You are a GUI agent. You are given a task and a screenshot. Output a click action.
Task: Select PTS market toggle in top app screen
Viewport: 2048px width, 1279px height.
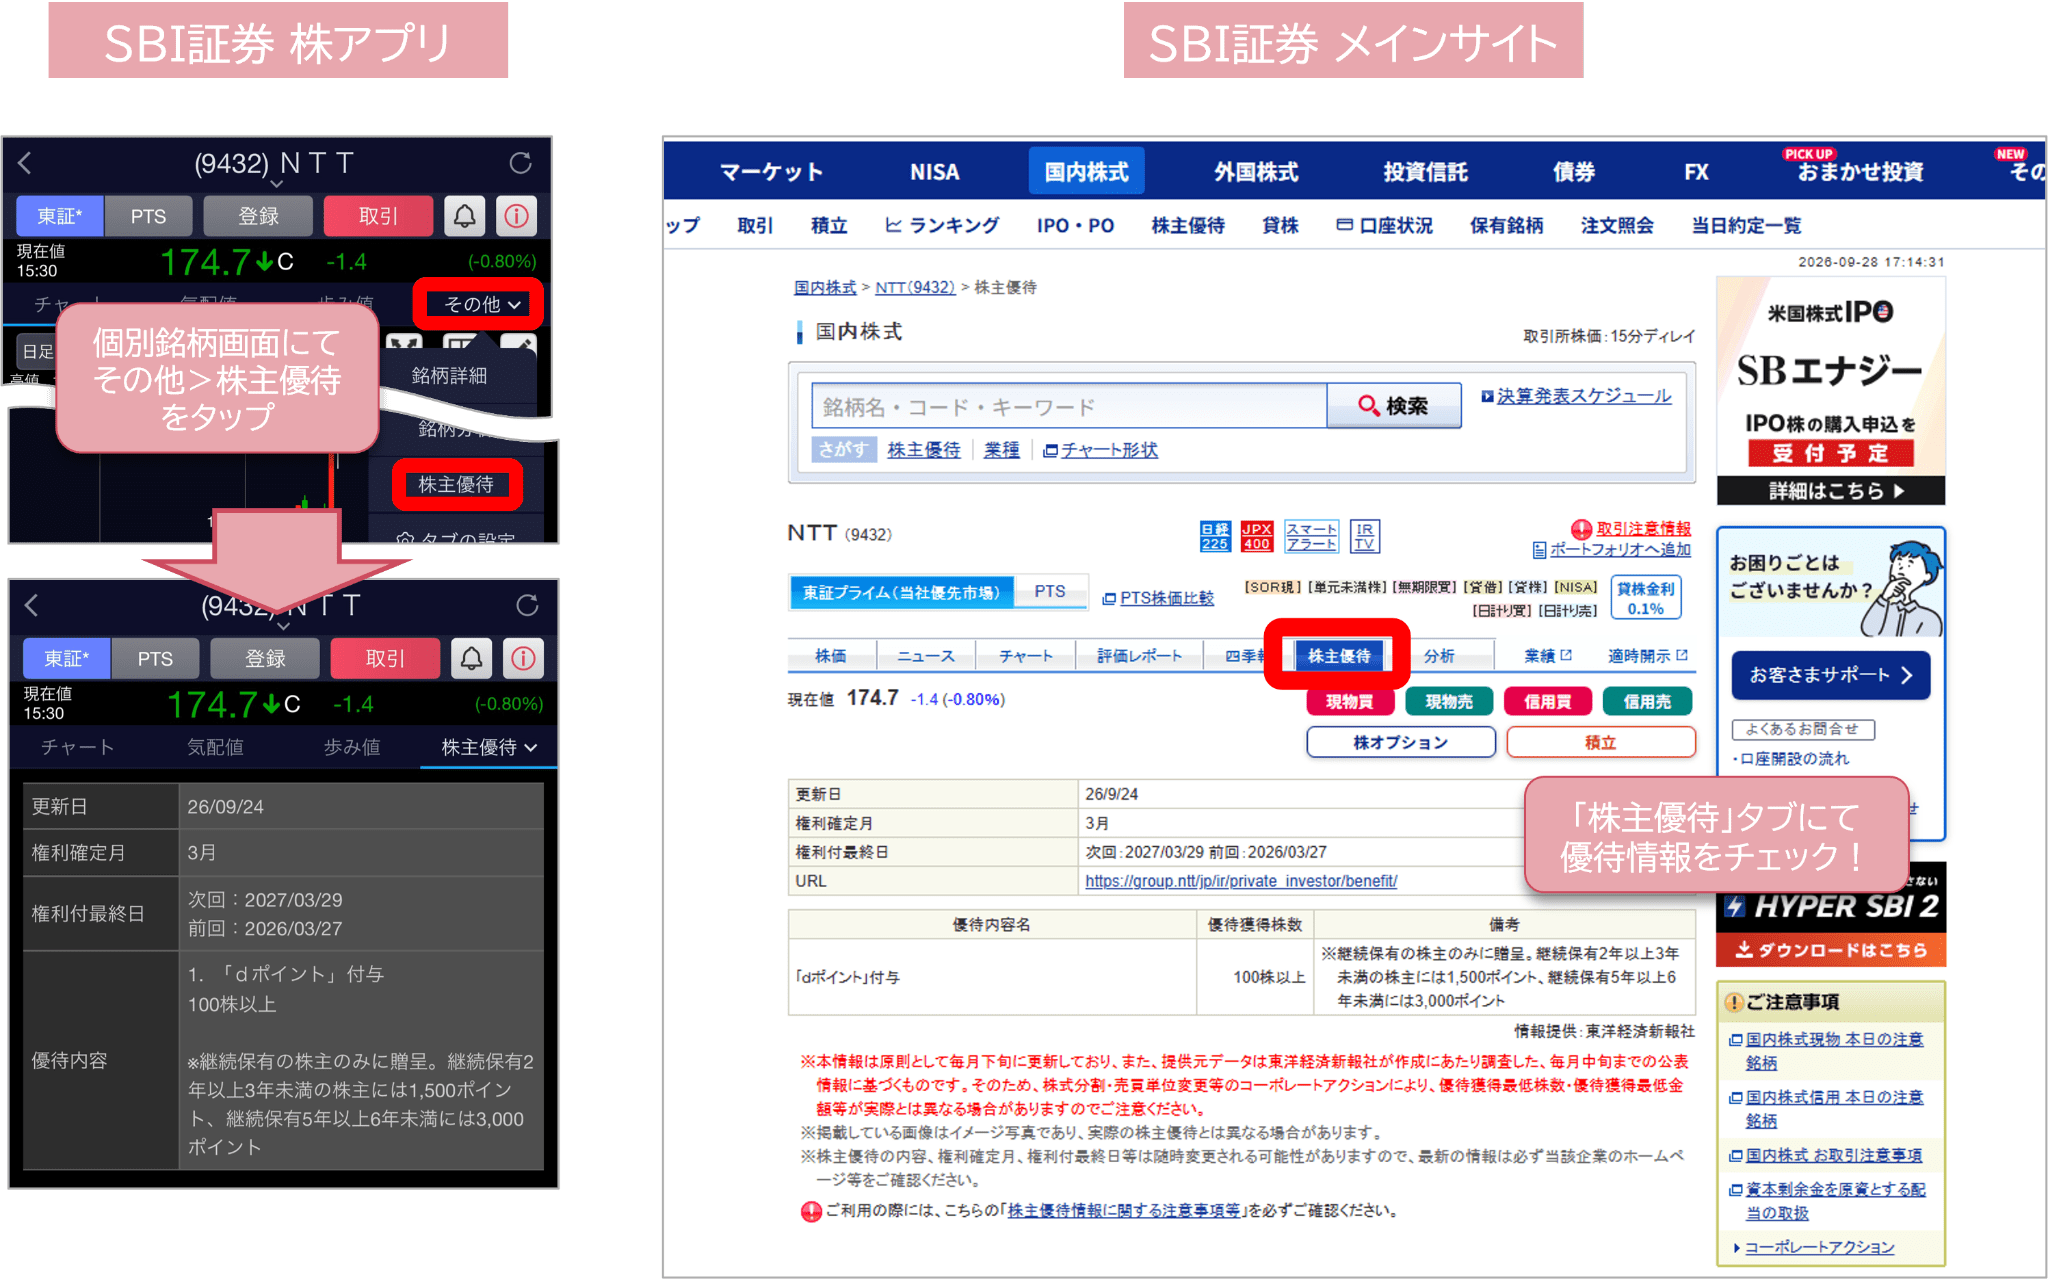tap(148, 216)
